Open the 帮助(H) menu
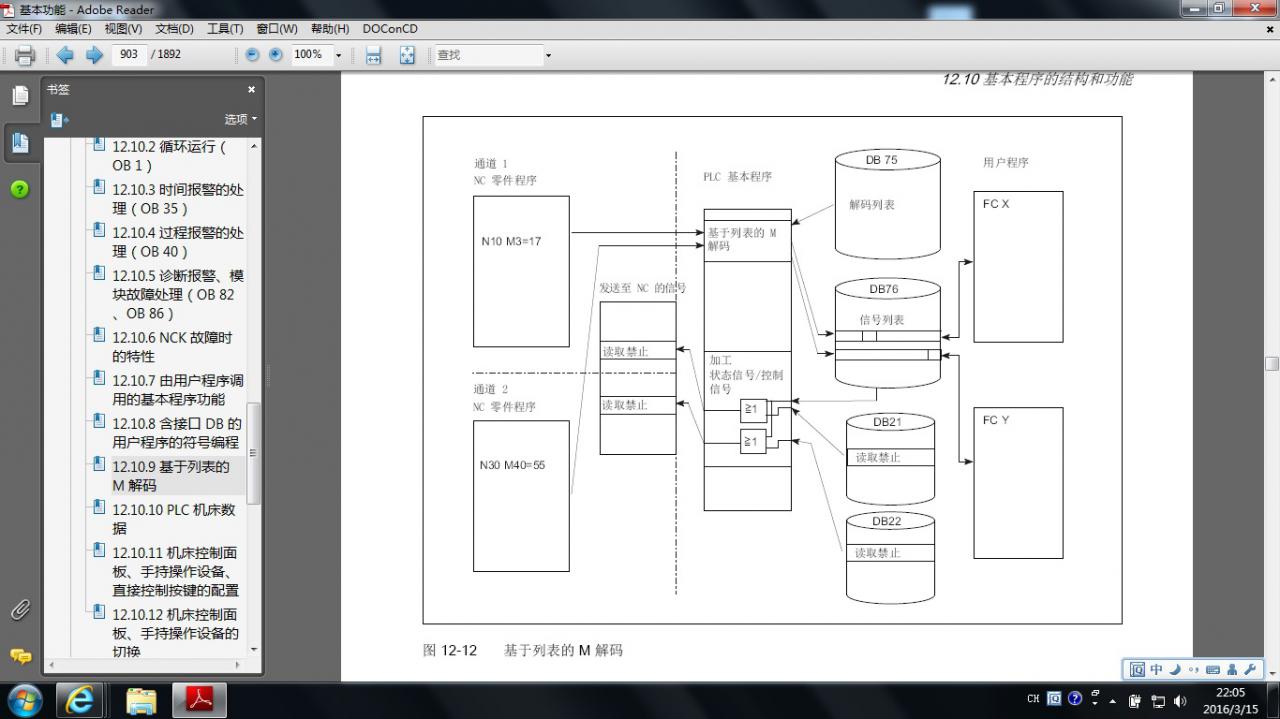This screenshot has width=1280, height=719. point(330,29)
